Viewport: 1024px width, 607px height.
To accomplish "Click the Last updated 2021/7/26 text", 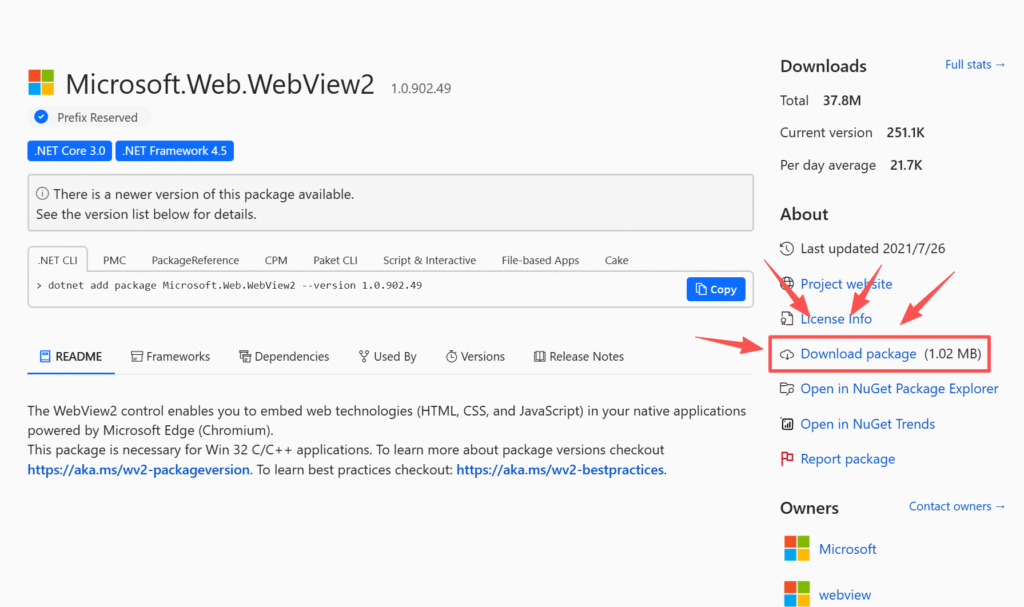I will [872, 248].
